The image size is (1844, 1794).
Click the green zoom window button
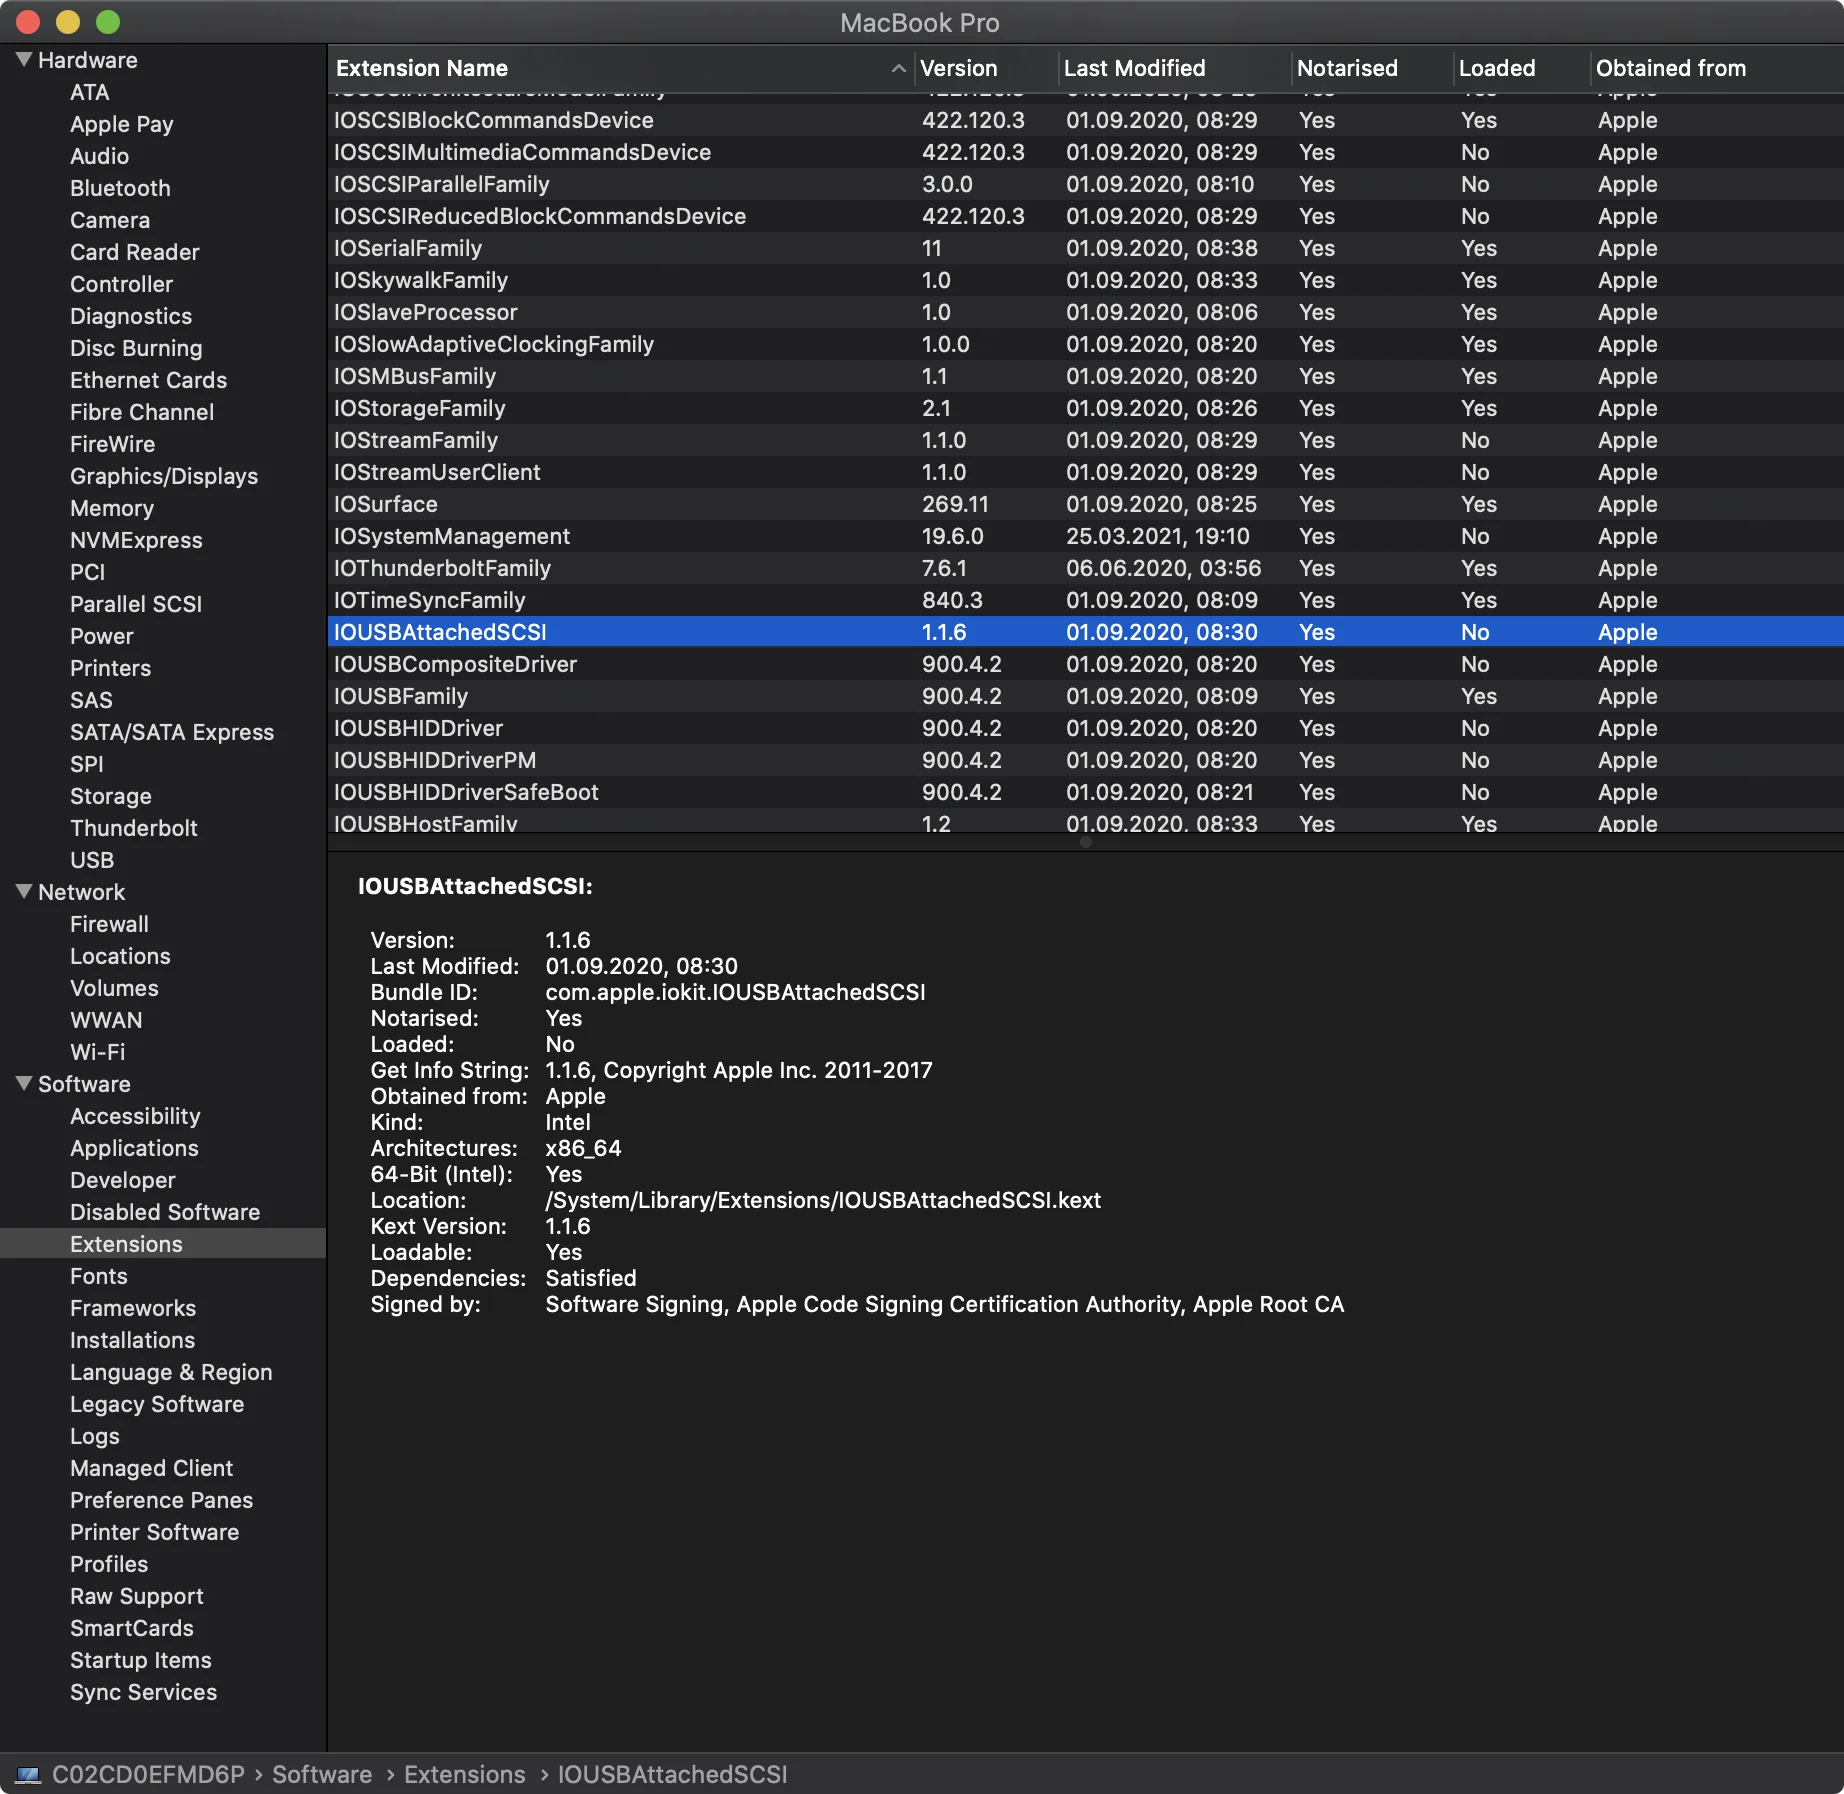click(x=108, y=22)
